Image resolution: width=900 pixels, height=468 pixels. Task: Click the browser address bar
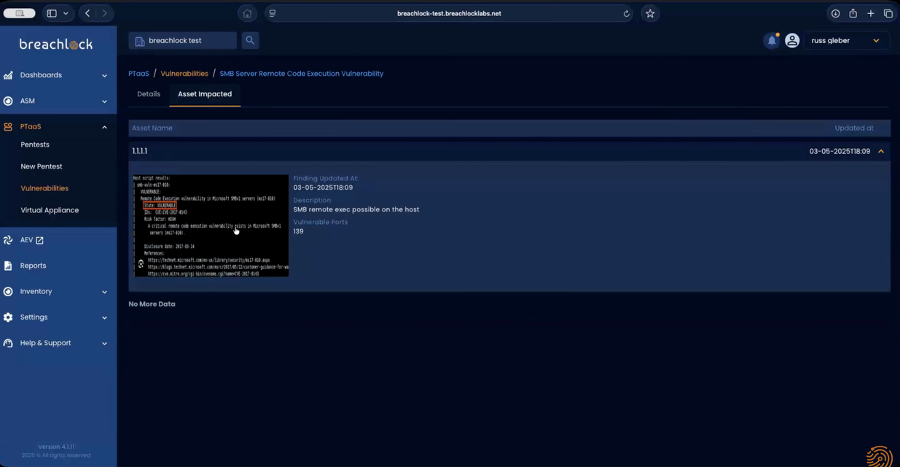(449, 13)
